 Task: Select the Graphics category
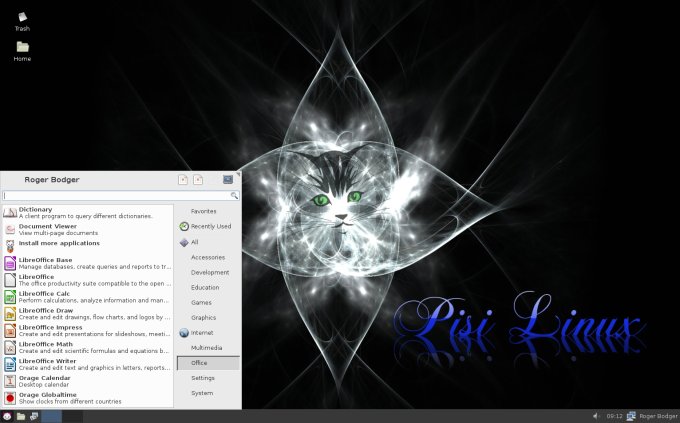(208, 318)
